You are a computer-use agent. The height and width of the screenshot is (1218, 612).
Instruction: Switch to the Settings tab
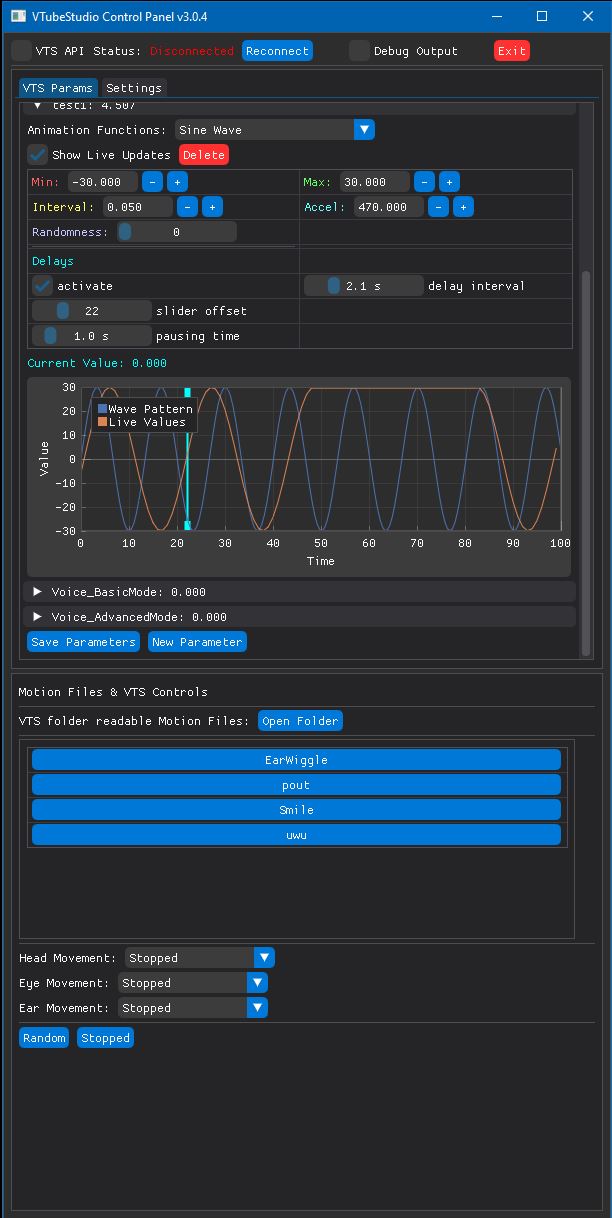pyautogui.click(x=134, y=88)
